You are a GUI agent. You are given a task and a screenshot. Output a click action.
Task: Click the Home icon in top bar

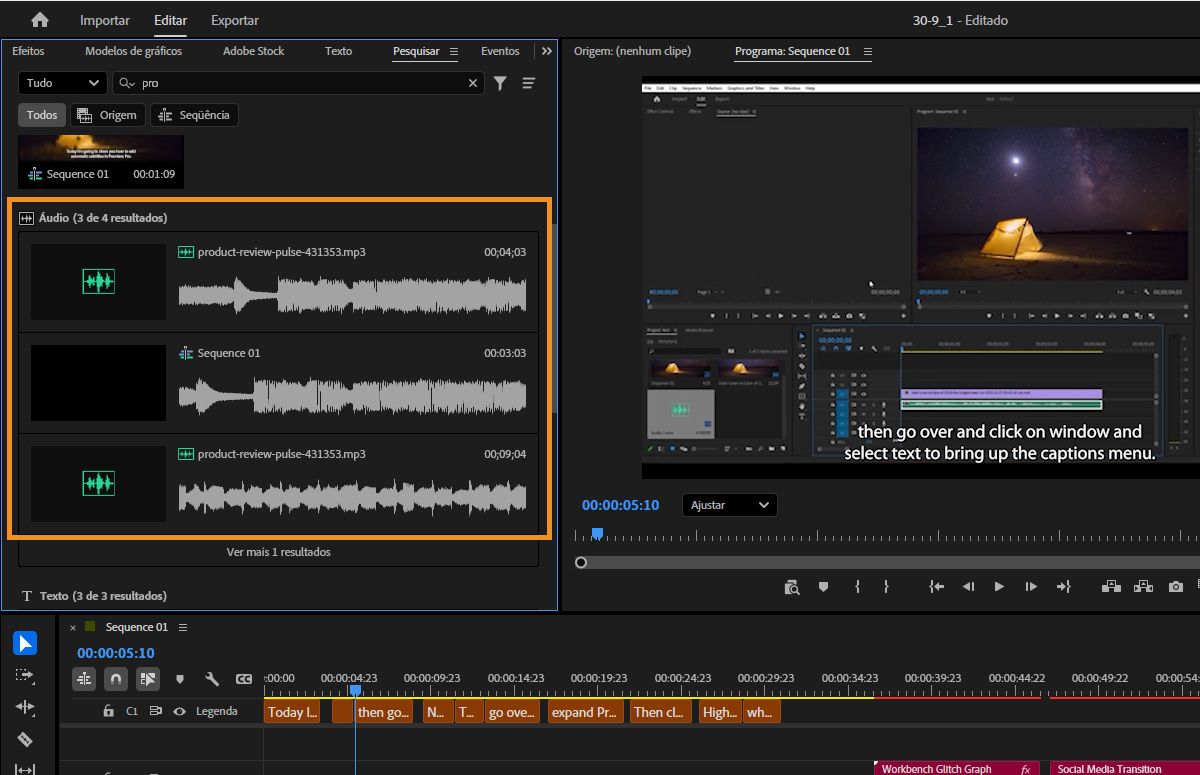[x=40, y=20]
